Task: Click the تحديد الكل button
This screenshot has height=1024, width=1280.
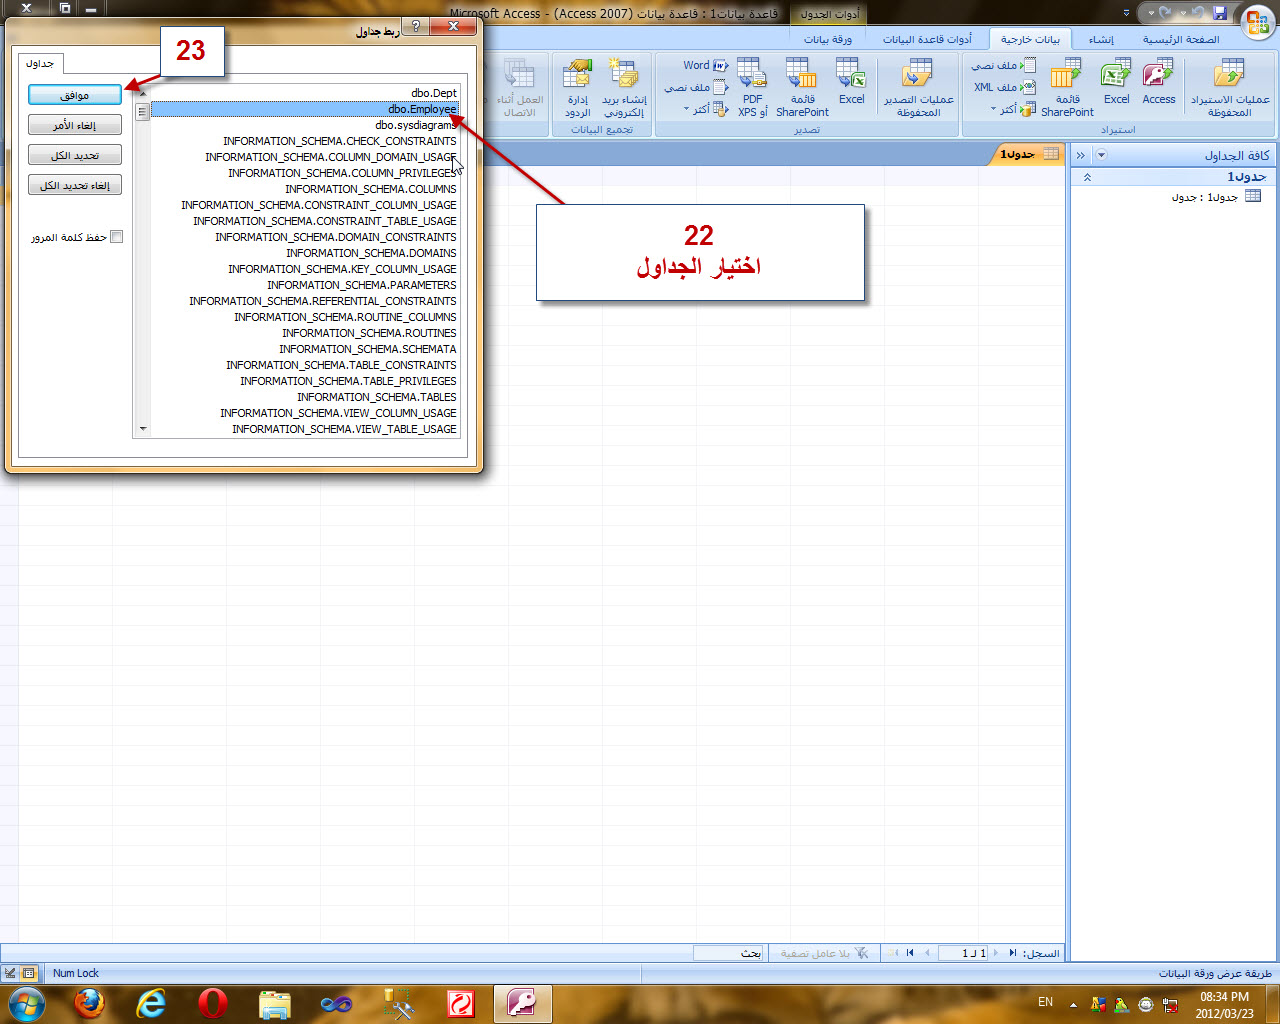Action: pyautogui.click(x=75, y=155)
